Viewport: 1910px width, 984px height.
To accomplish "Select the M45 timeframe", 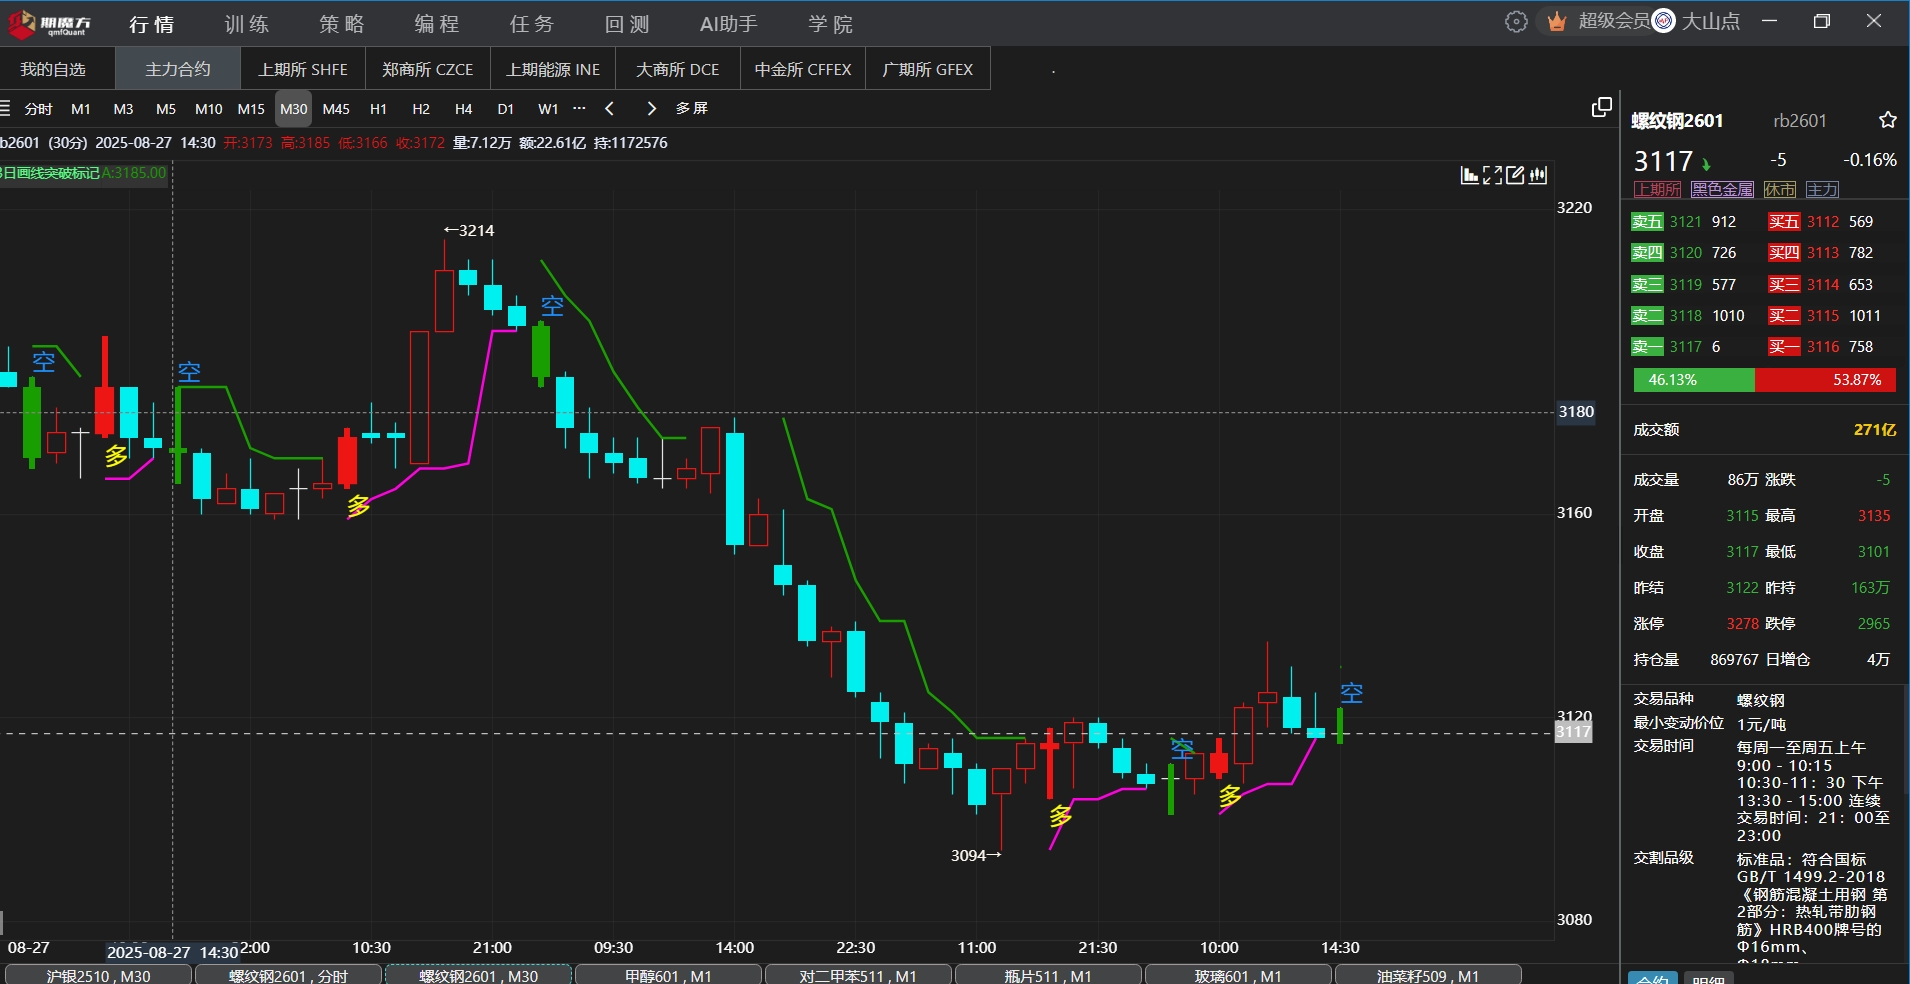I will click(x=336, y=109).
